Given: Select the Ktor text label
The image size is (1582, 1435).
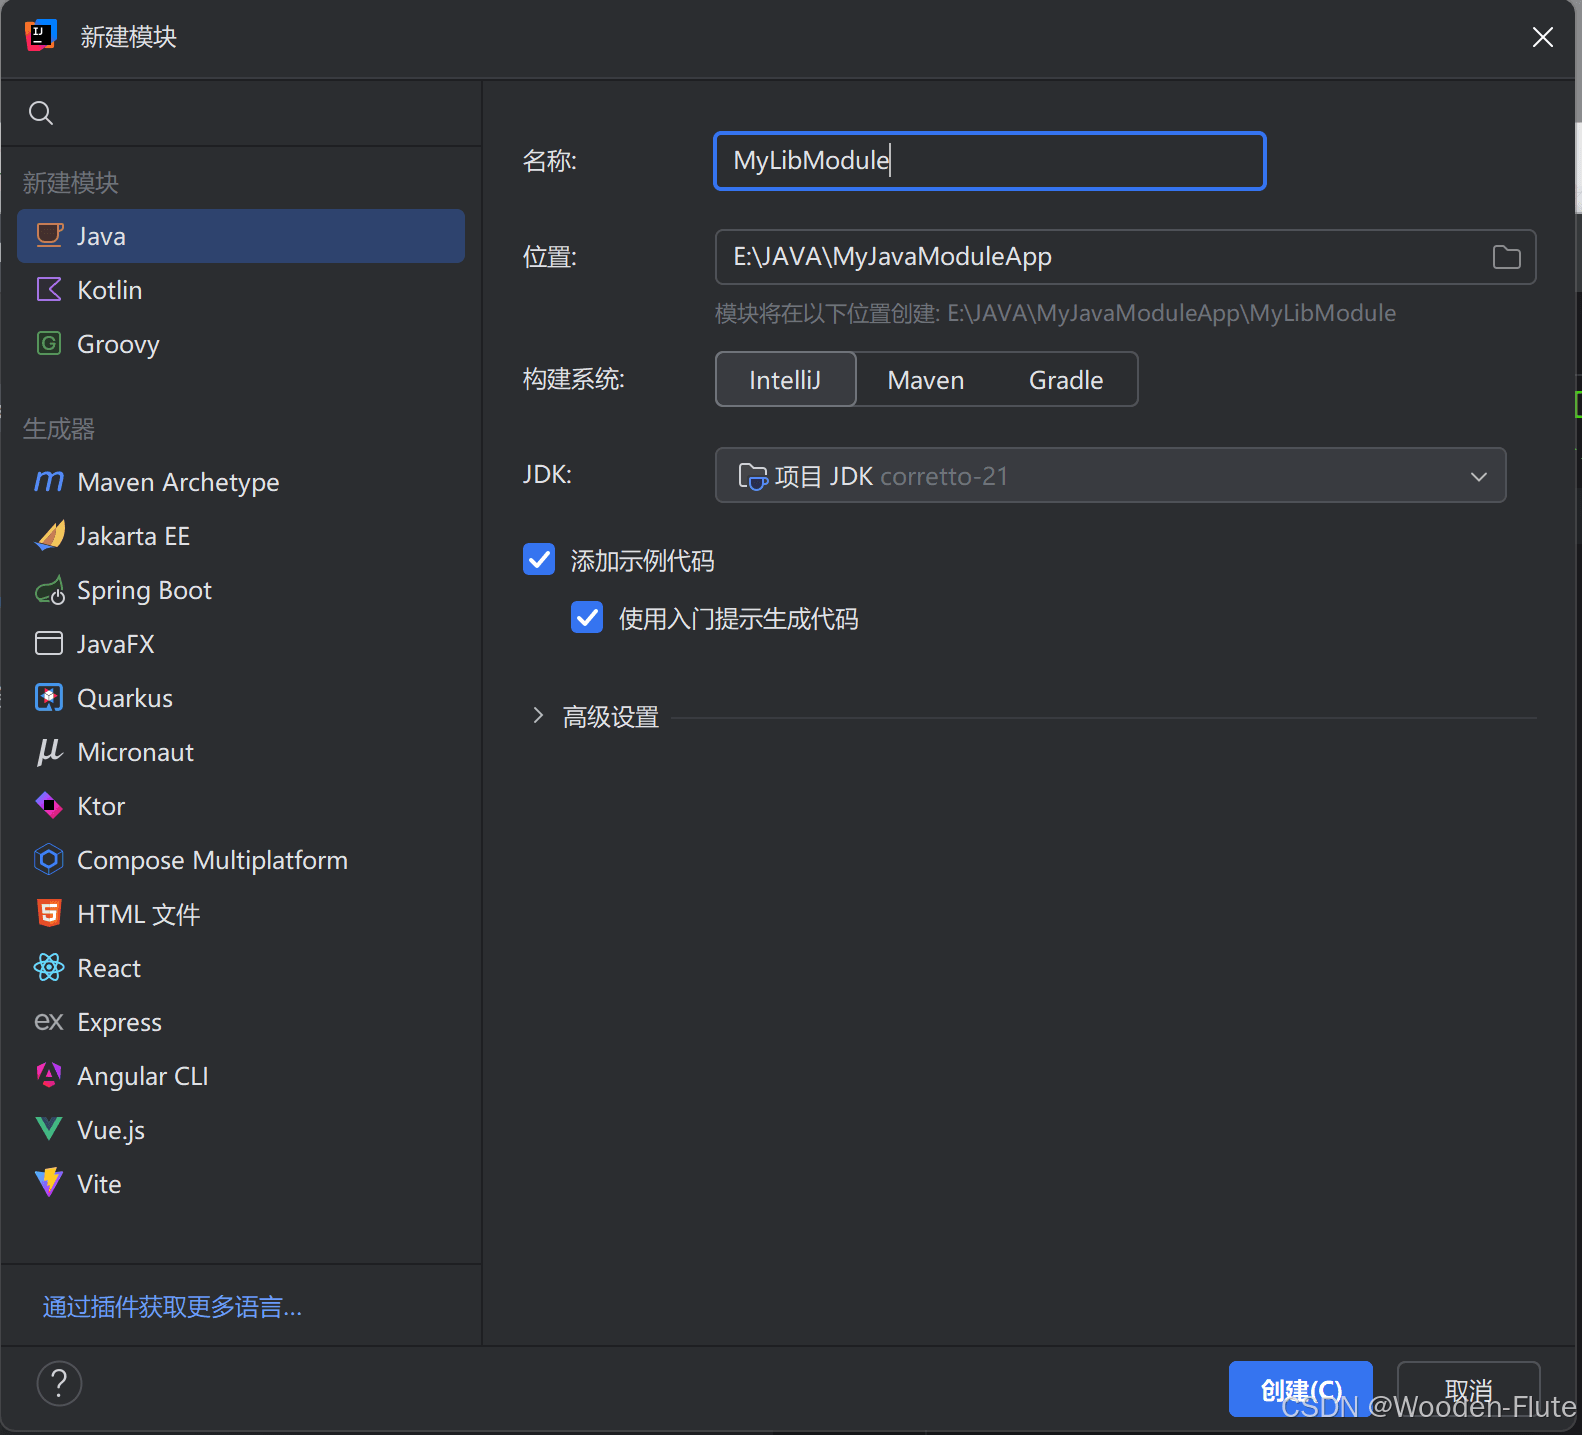Looking at the screenshot, I should pyautogui.click(x=101, y=806).
